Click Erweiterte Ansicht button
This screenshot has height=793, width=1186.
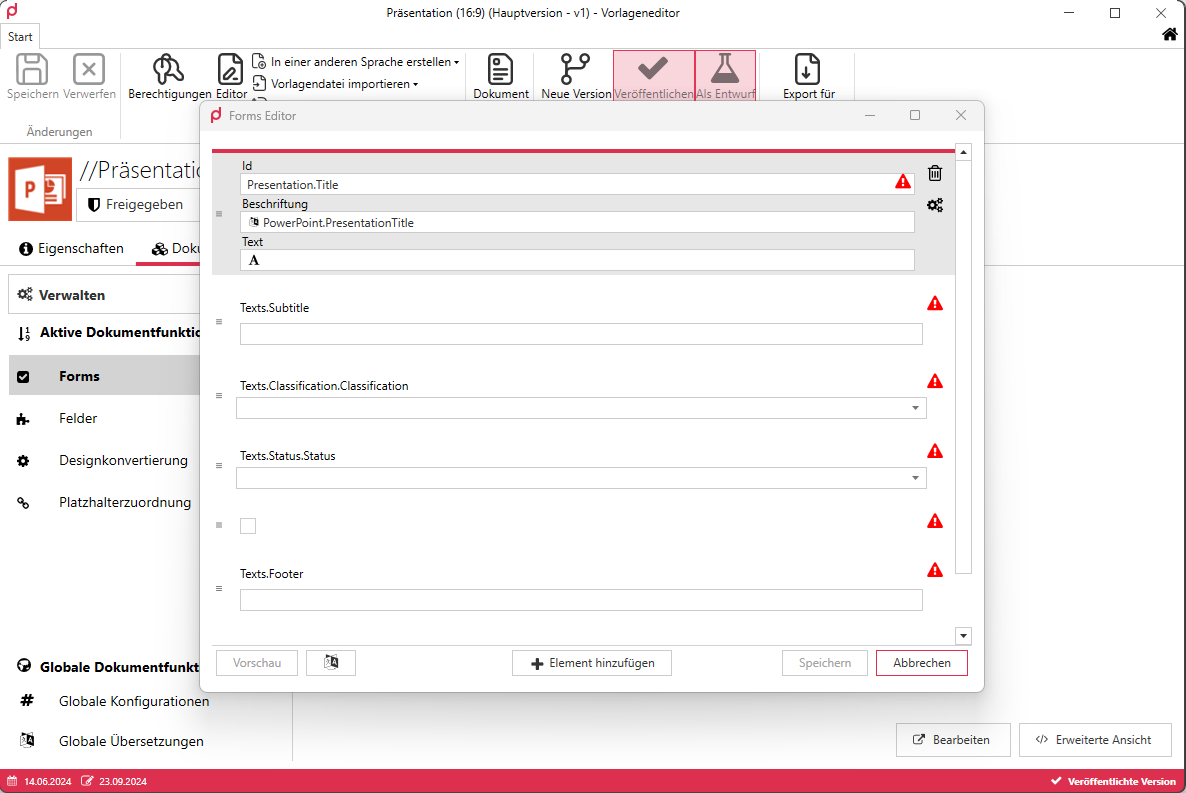pos(1095,740)
